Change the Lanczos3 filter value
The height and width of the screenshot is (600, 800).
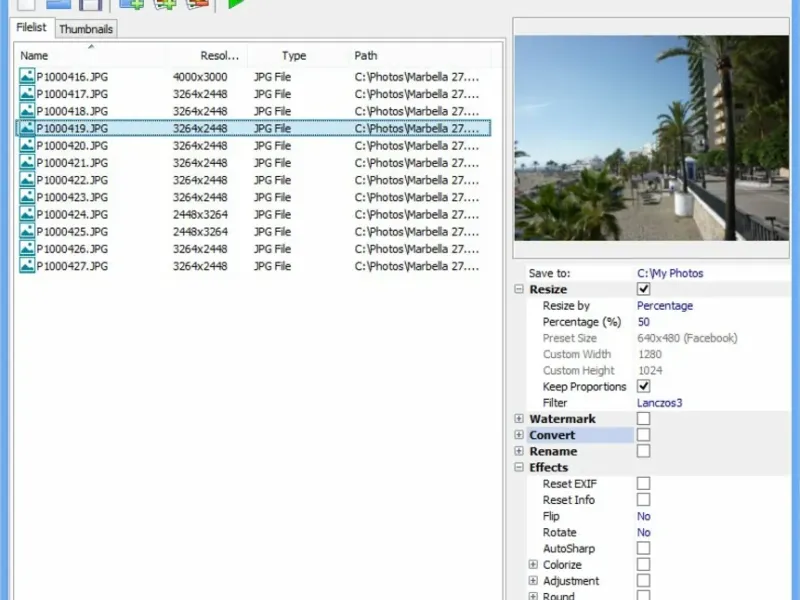click(659, 403)
